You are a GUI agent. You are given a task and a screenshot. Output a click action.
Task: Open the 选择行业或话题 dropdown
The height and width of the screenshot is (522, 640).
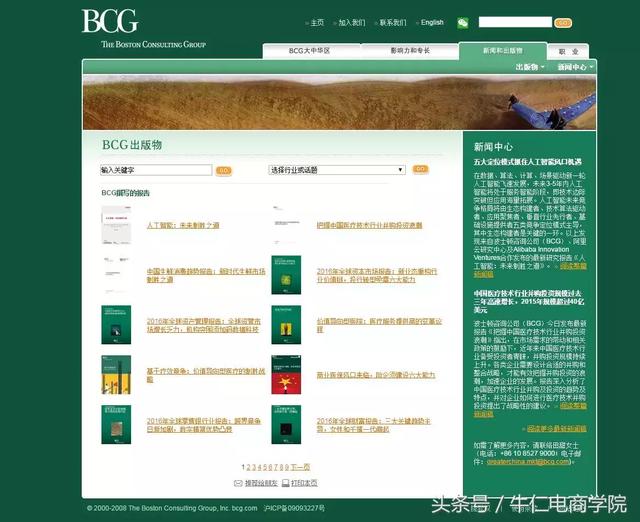337,170
